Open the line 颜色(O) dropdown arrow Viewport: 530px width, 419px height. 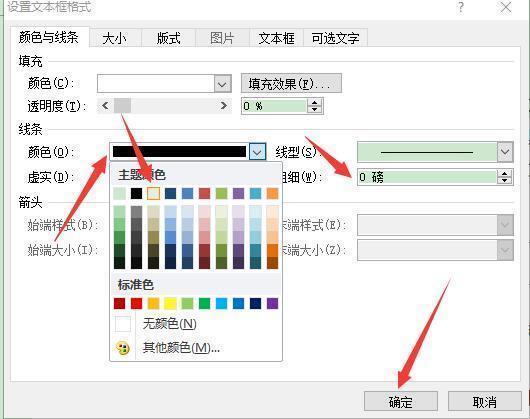point(257,152)
